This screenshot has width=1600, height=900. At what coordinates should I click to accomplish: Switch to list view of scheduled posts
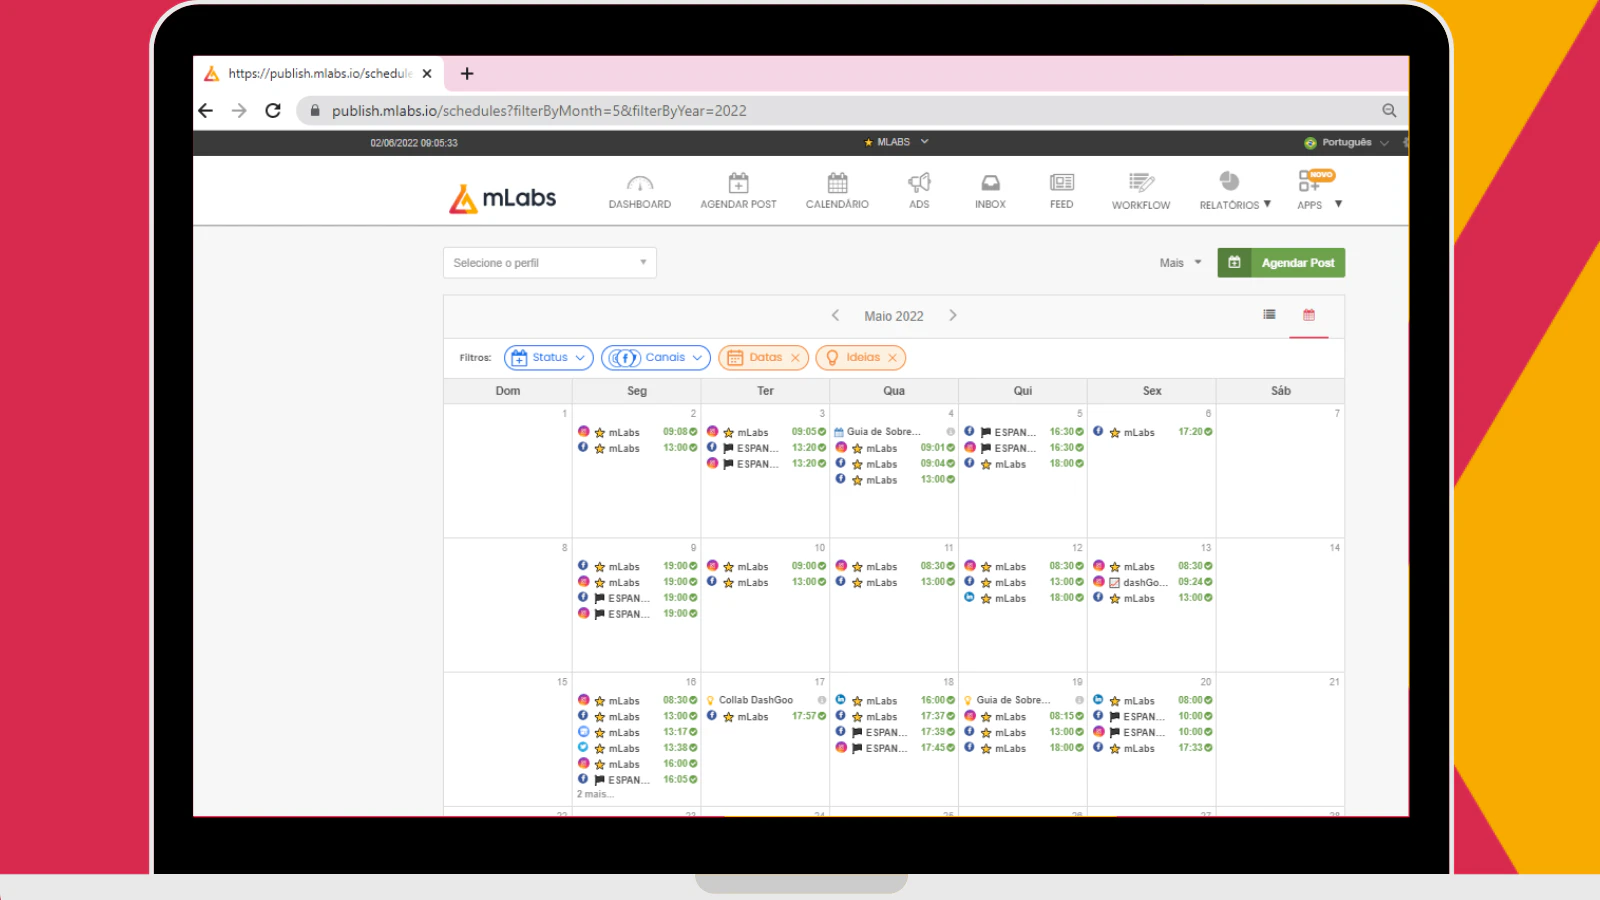pyautogui.click(x=1269, y=314)
